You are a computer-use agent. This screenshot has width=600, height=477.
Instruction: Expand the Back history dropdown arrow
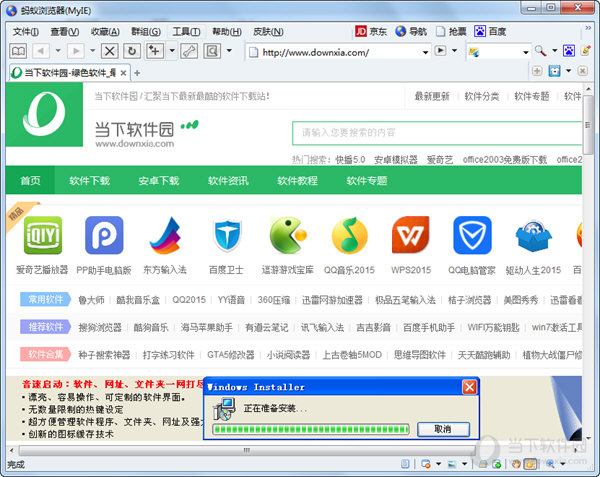click(58, 50)
